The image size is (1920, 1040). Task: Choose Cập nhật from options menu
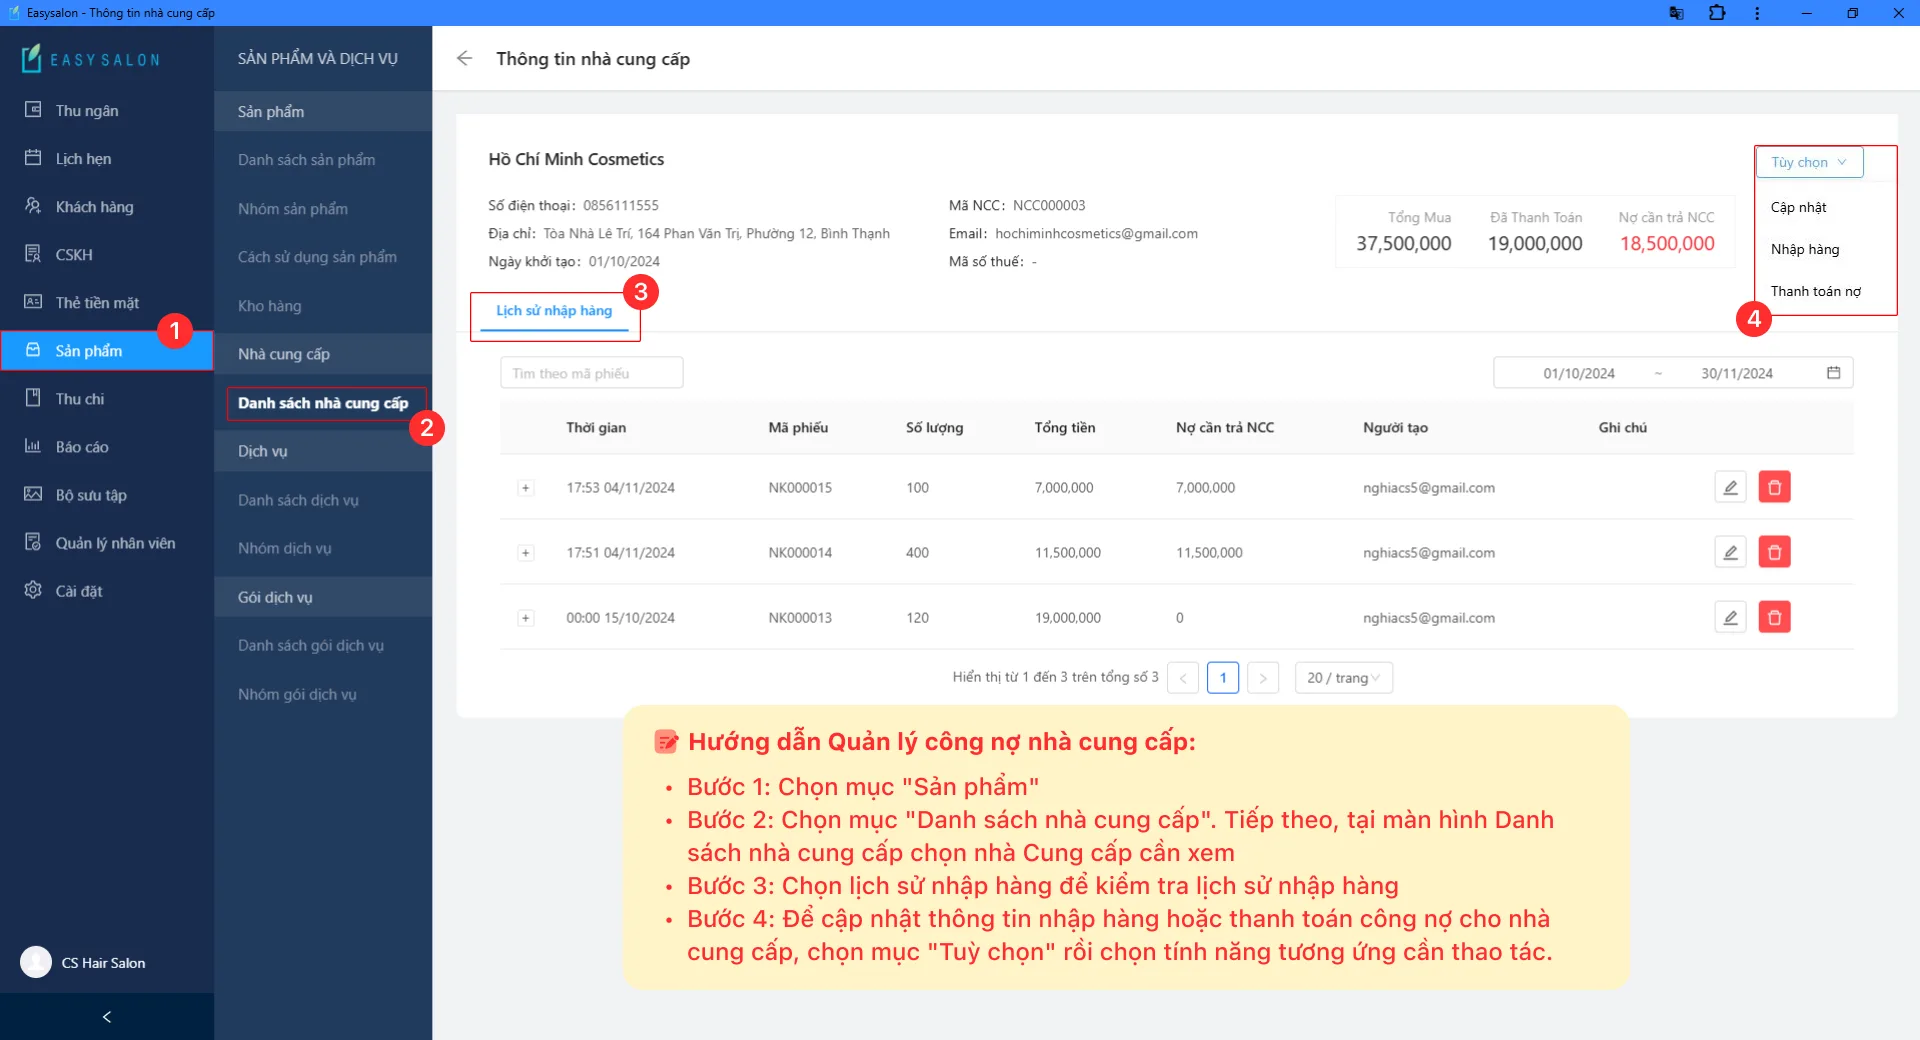(x=1798, y=207)
